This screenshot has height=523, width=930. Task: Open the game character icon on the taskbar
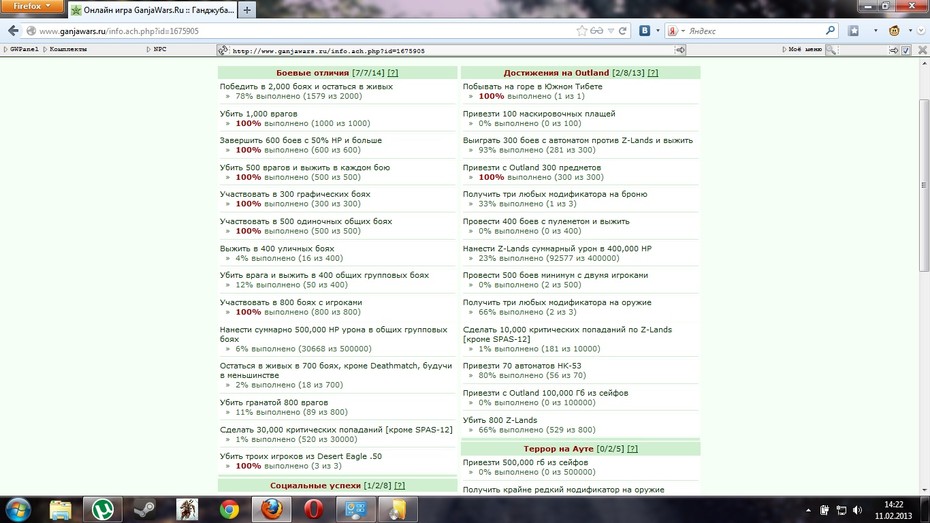click(187, 509)
